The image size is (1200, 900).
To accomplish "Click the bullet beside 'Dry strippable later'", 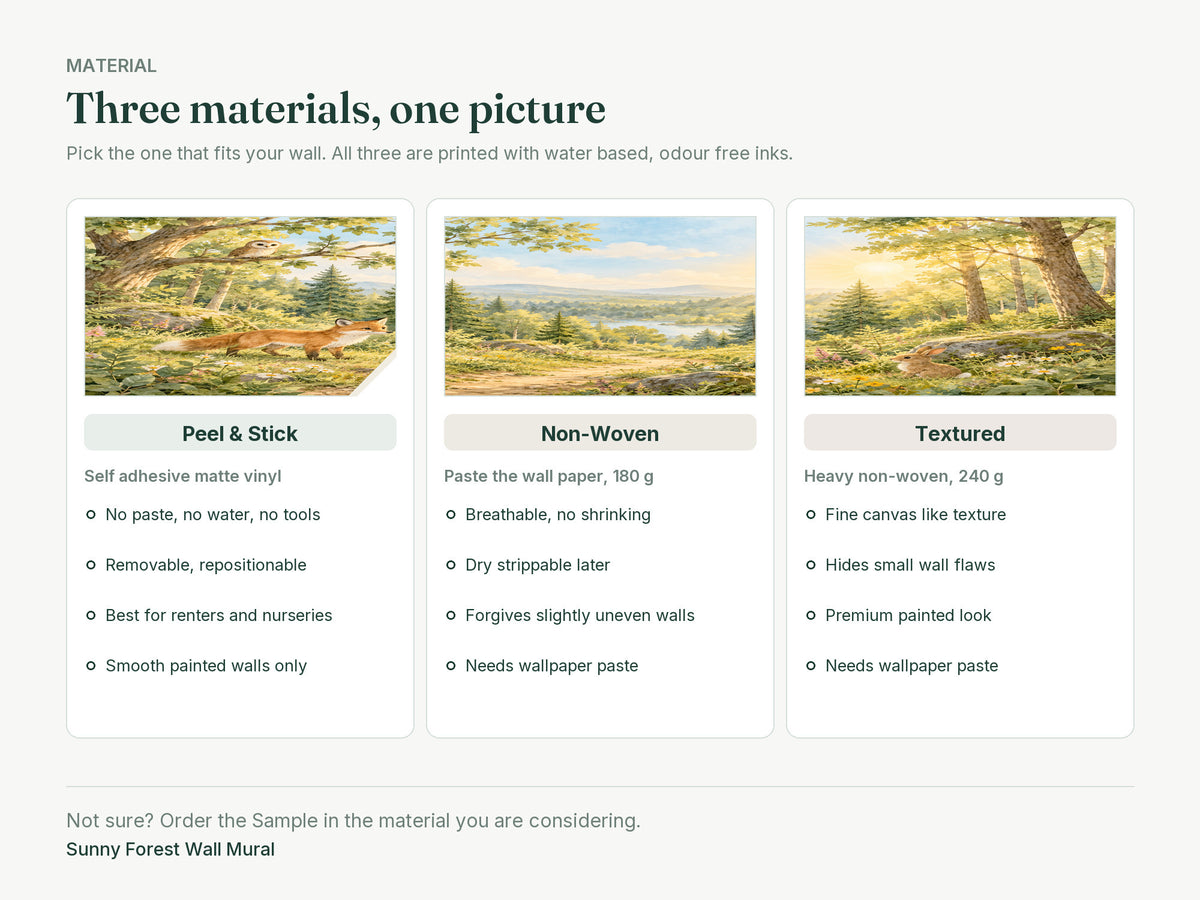I will click(x=451, y=565).
